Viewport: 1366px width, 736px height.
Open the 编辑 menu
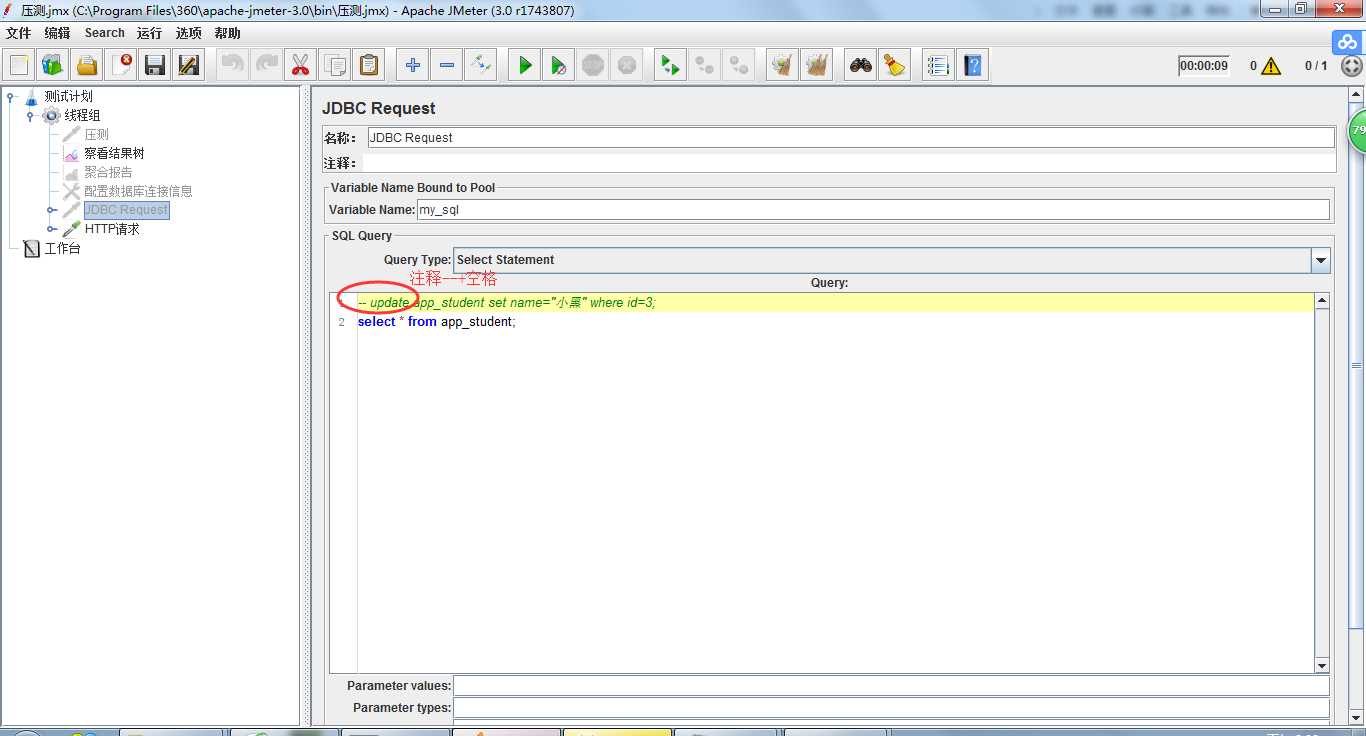coord(57,33)
